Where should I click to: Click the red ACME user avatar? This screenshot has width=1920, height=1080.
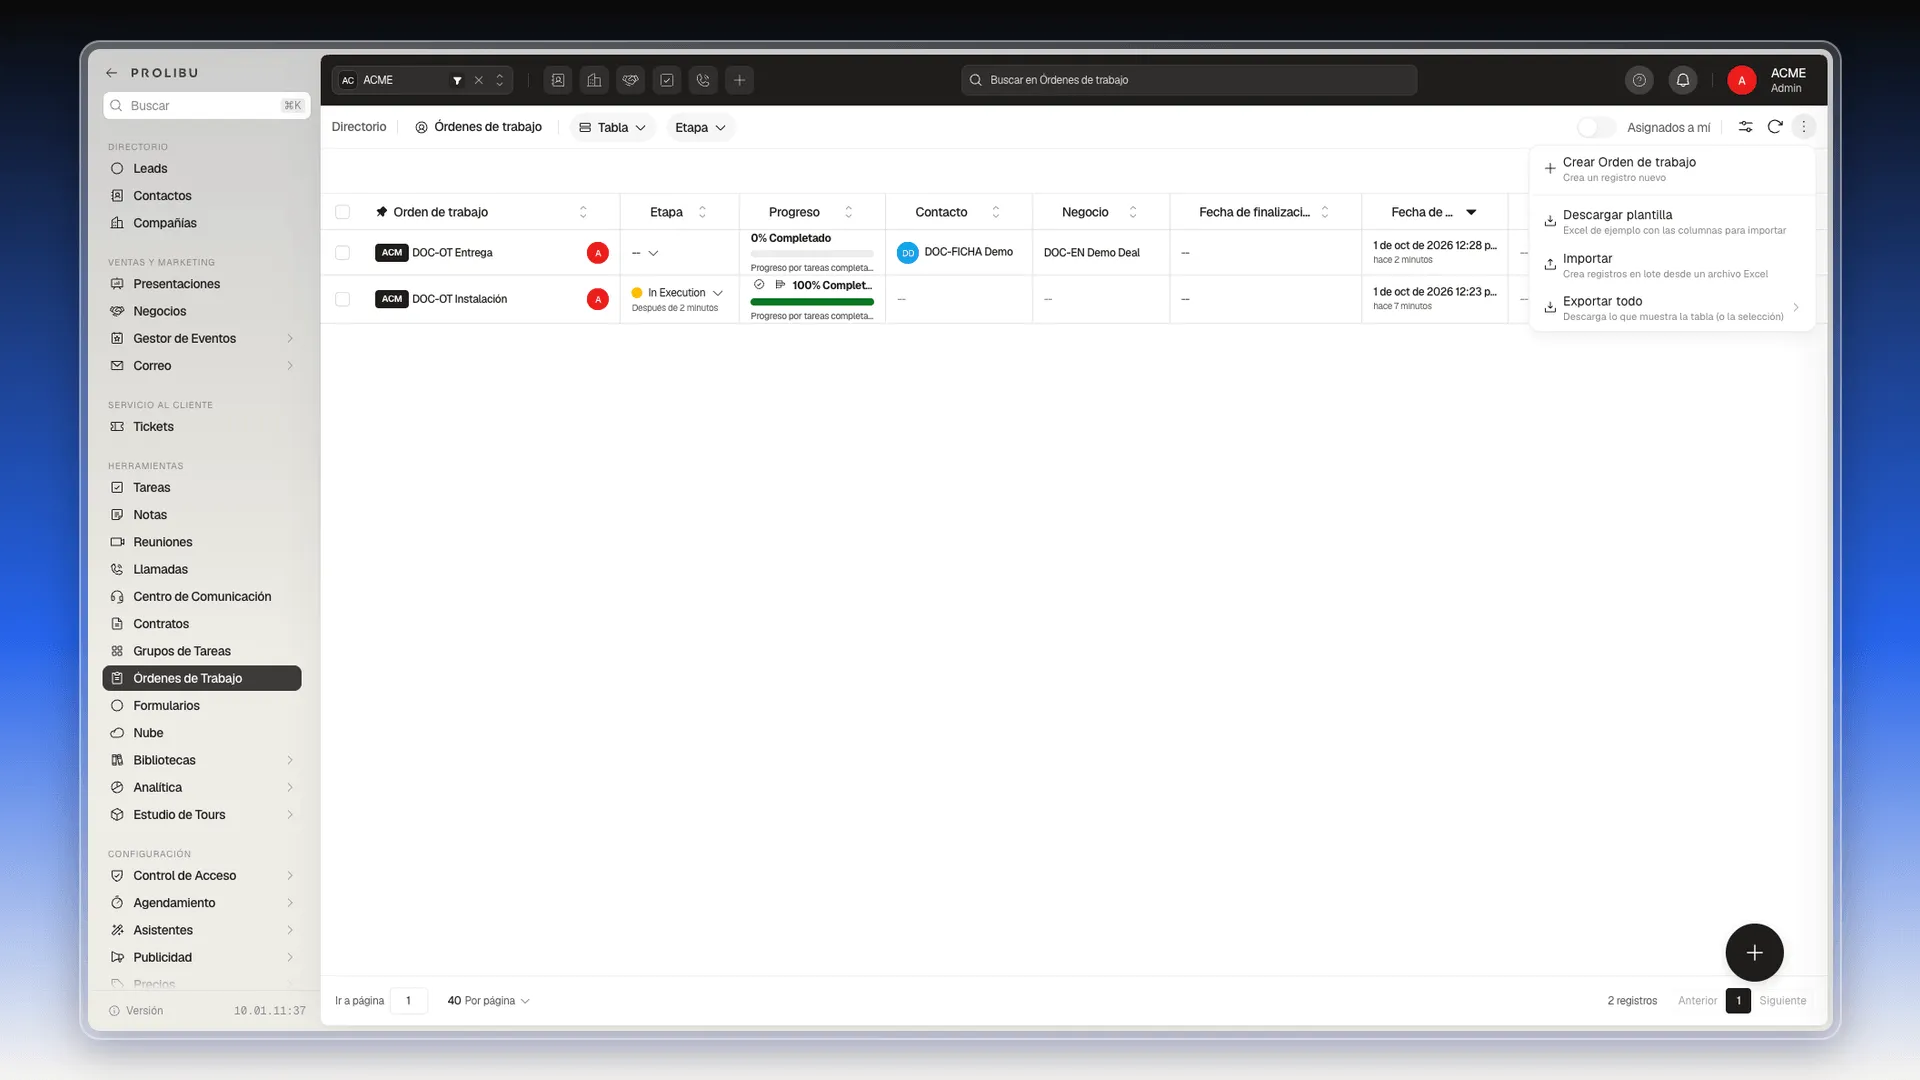pos(1742,80)
